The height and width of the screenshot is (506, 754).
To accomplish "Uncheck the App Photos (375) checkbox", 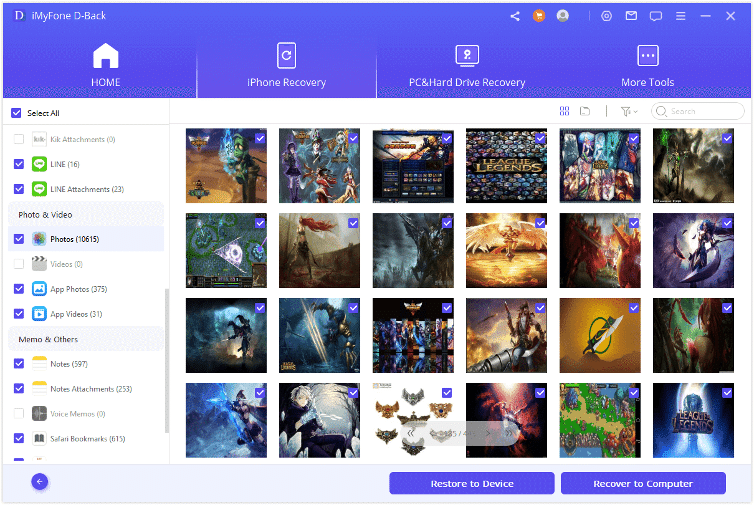I will tap(19, 289).
